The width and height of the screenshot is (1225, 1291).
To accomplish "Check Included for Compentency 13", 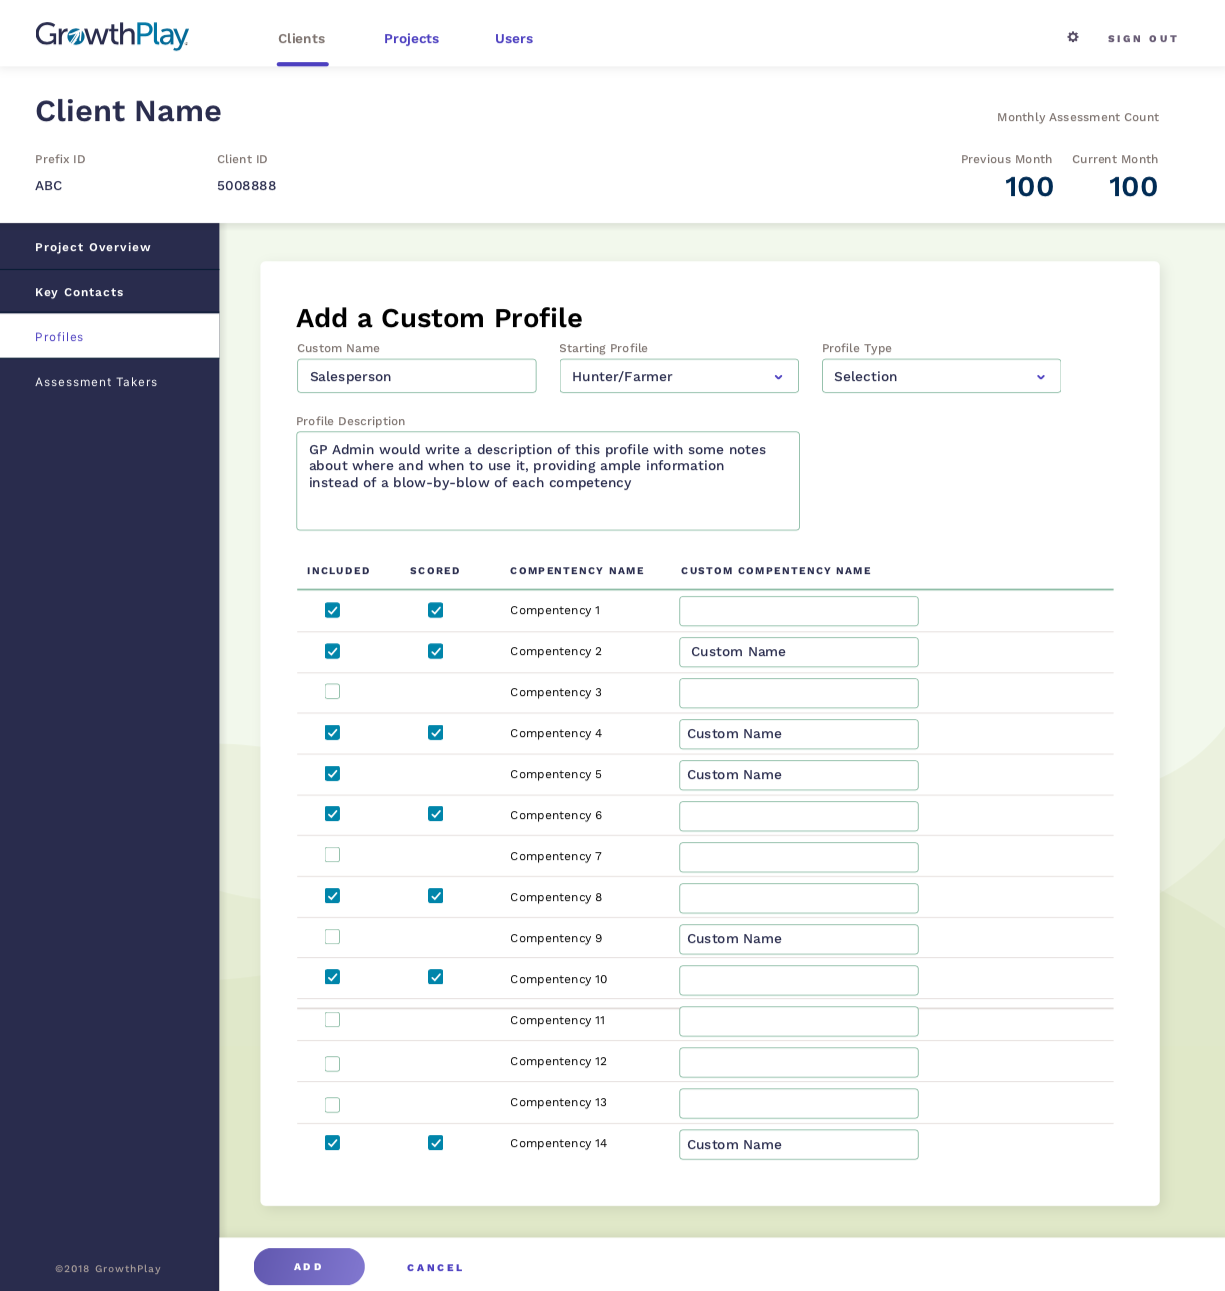I will click(x=332, y=1104).
